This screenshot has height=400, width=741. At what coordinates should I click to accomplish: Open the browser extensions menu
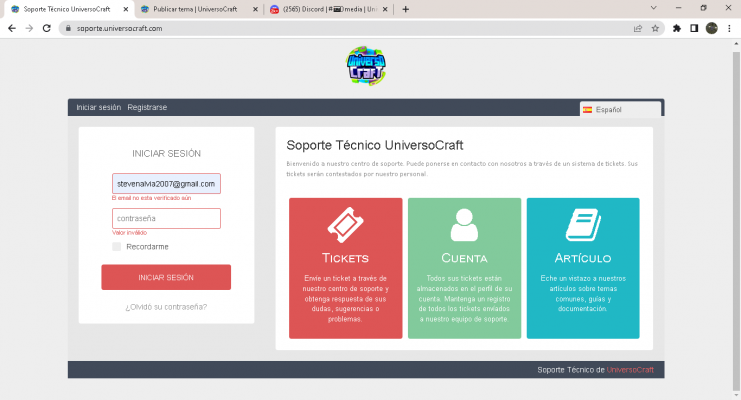click(677, 28)
